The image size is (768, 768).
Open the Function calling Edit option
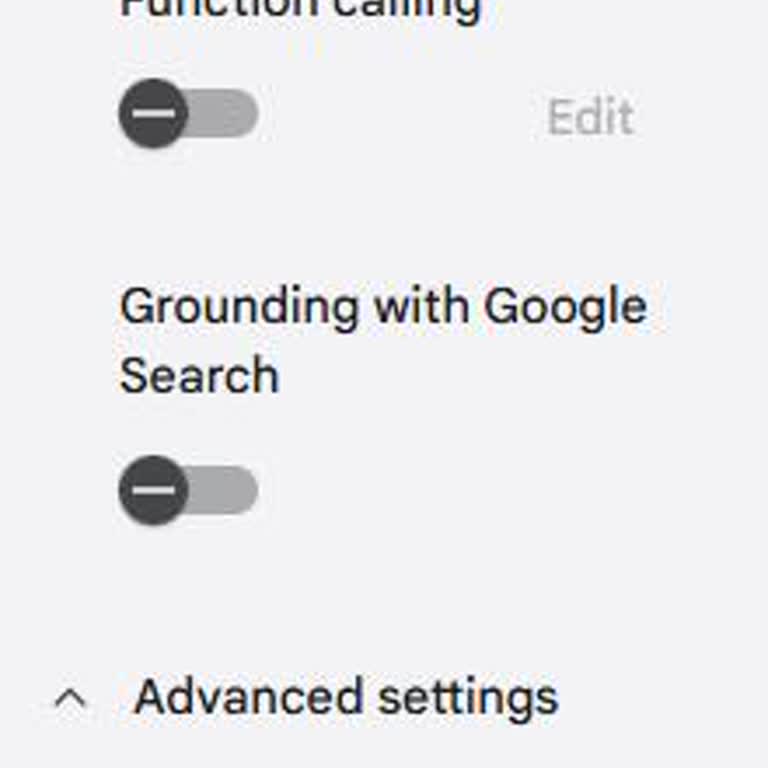590,118
